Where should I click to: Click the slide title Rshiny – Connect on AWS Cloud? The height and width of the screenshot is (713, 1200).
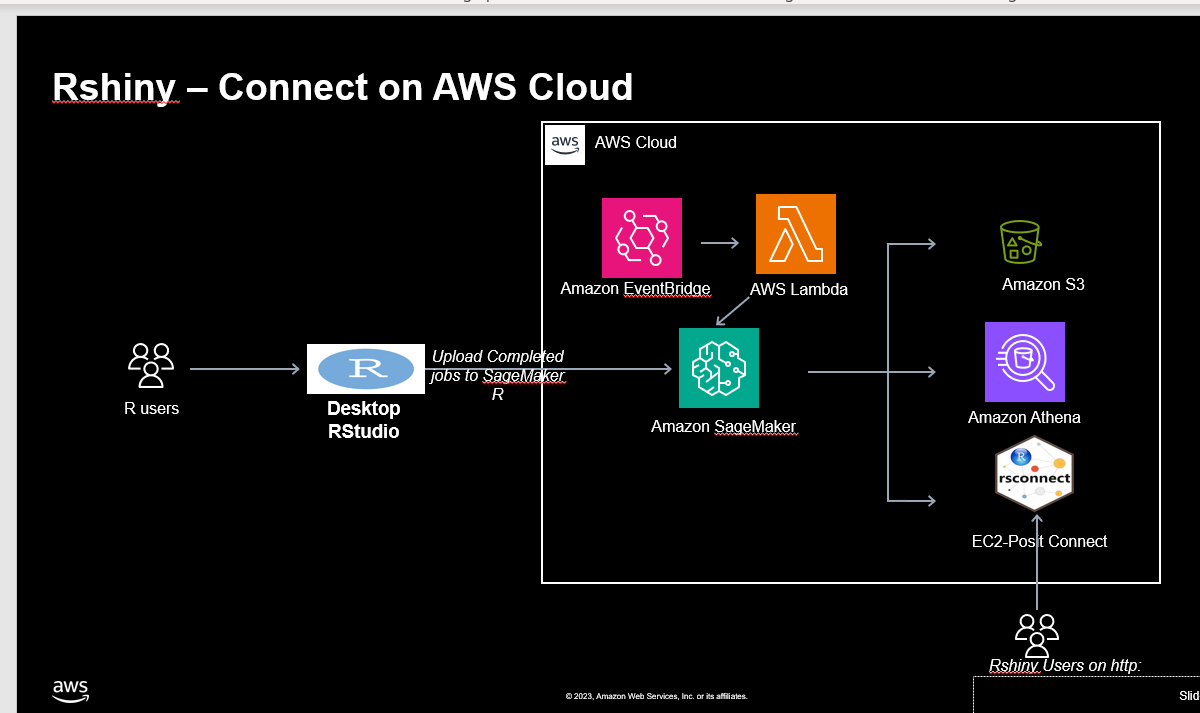pyautogui.click(x=342, y=87)
